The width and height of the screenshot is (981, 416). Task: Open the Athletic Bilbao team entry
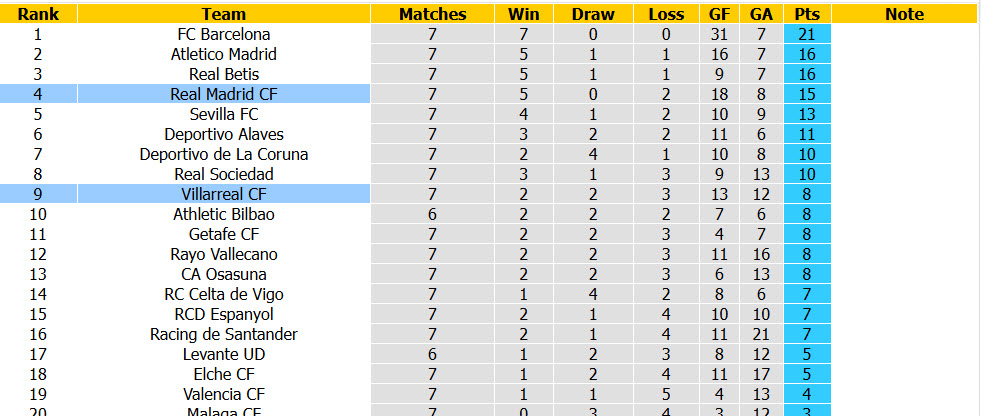pos(224,214)
